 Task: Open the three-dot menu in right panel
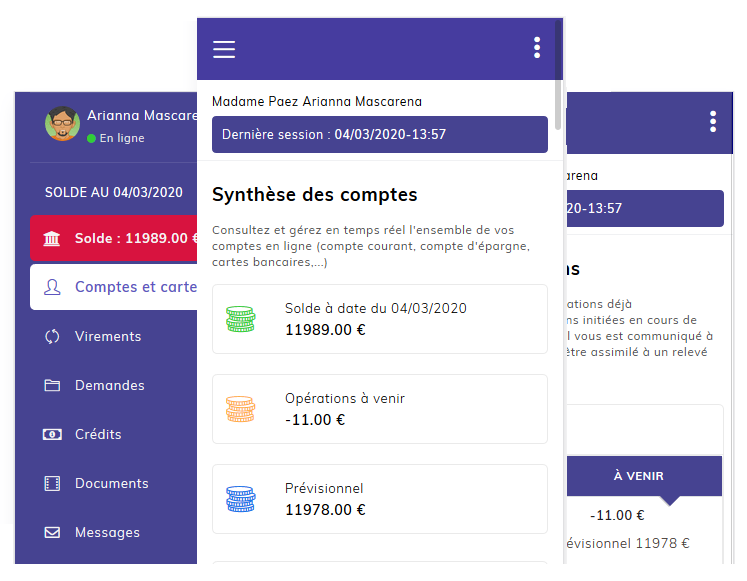tap(713, 122)
